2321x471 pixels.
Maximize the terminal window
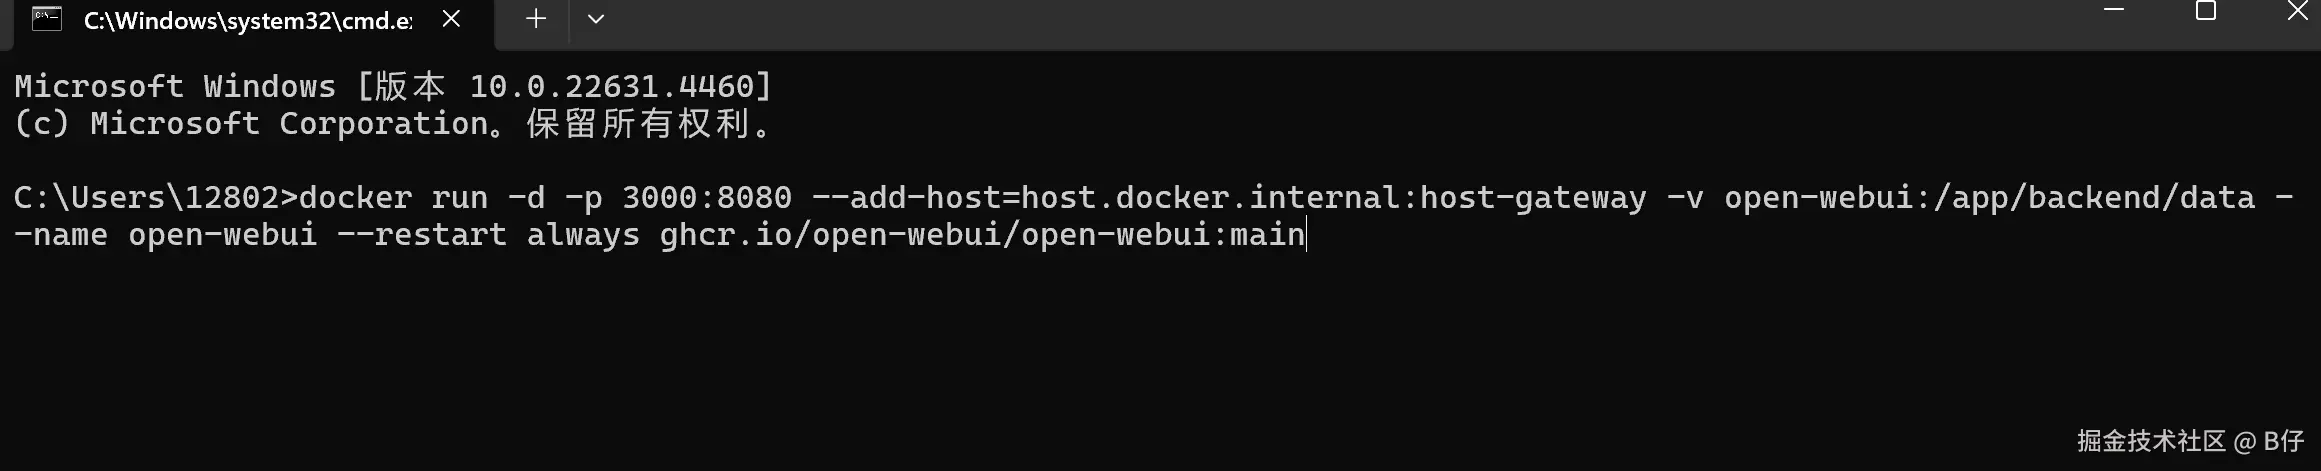pos(2206,10)
